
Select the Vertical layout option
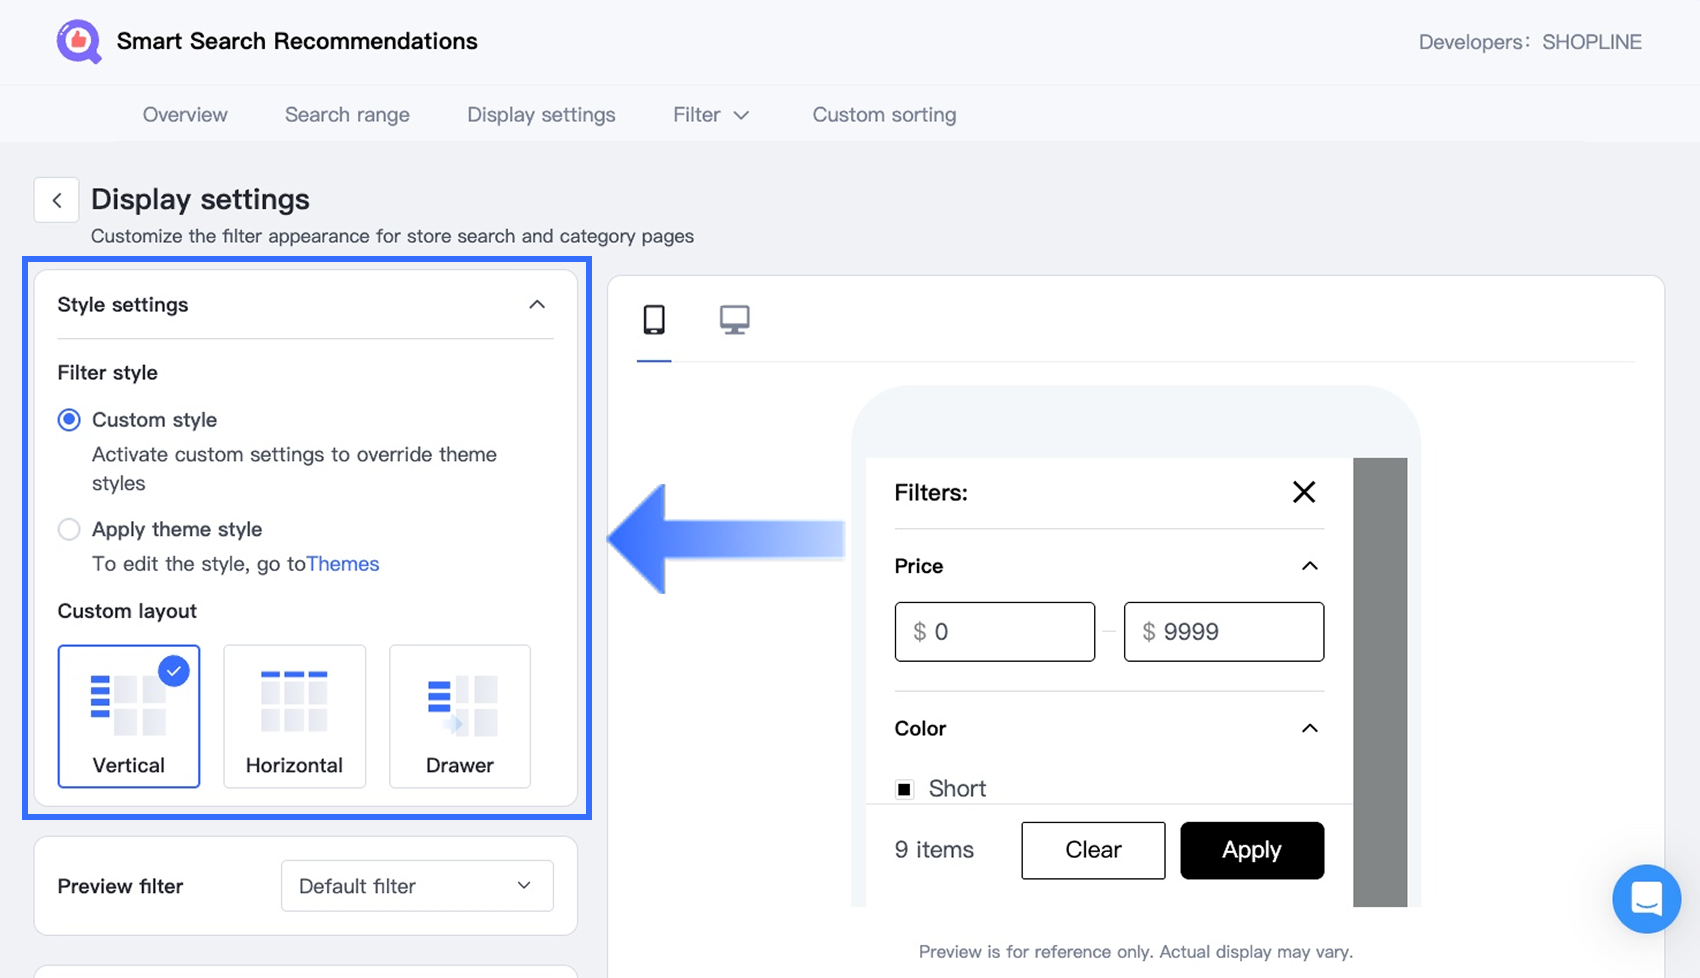[x=129, y=716]
